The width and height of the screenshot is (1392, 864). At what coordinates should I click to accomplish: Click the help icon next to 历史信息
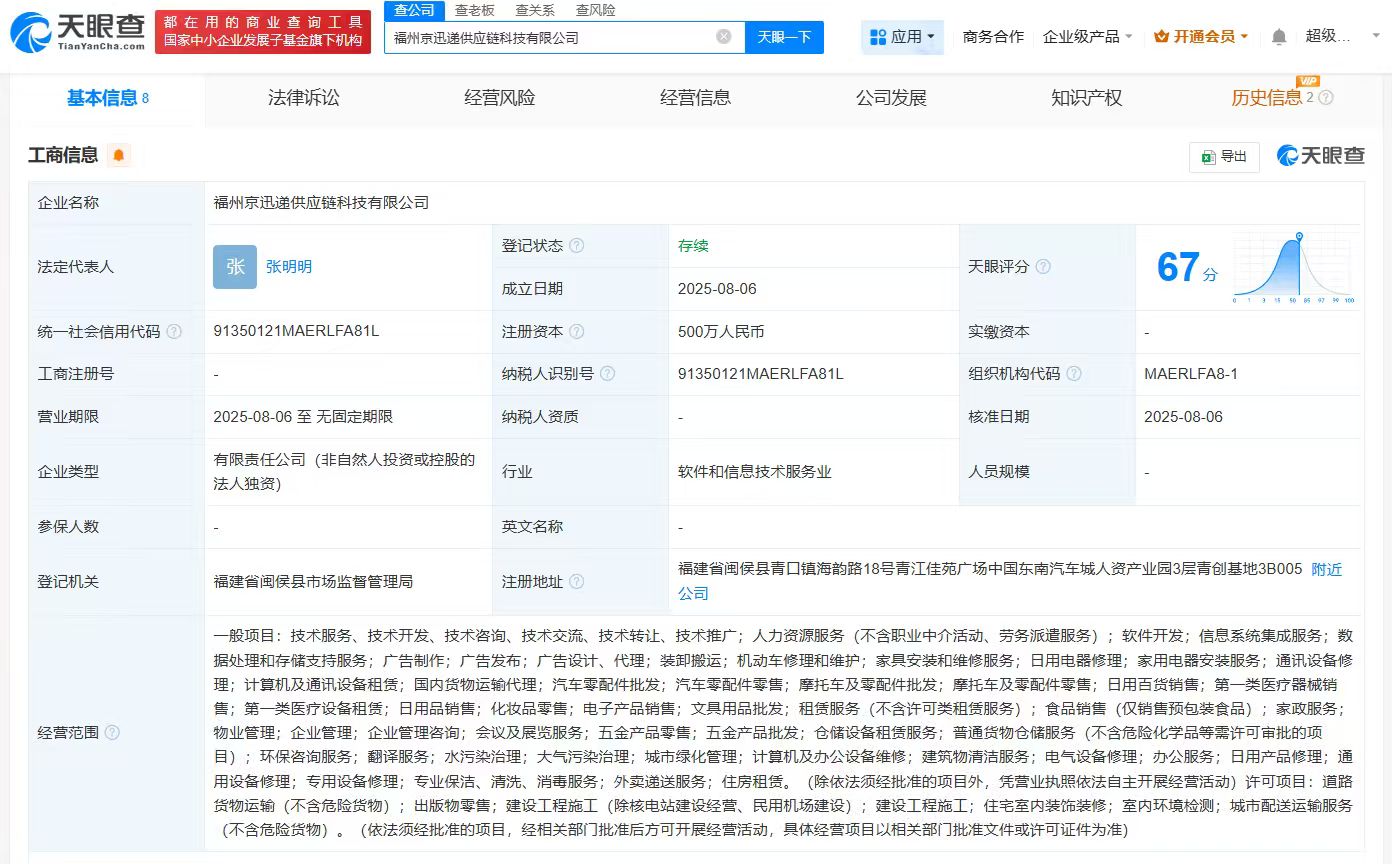pos(1326,98)
